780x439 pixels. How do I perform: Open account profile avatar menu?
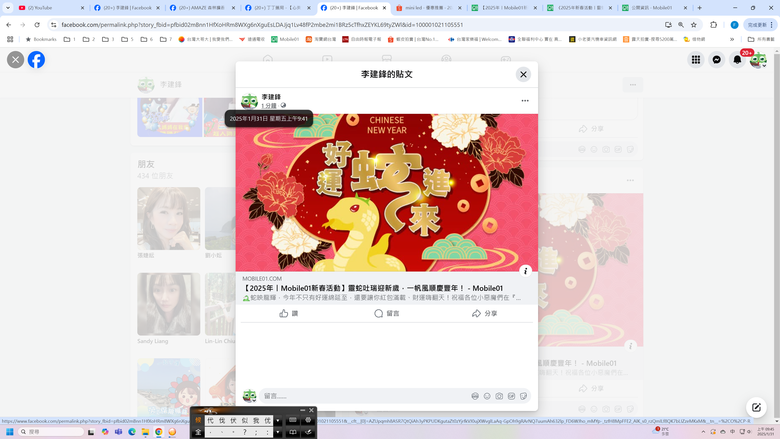pyautogui.click(x=758, y=60)
